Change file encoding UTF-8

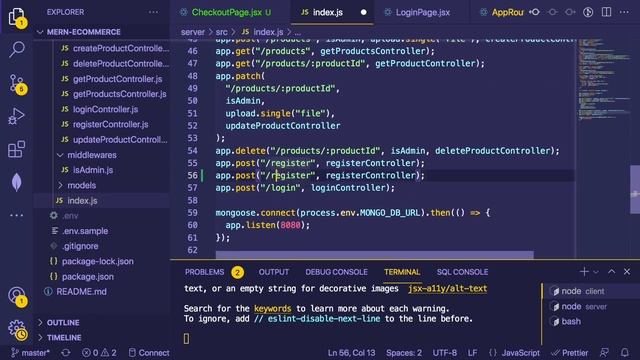pyautogui.click(x=444, y=353)
